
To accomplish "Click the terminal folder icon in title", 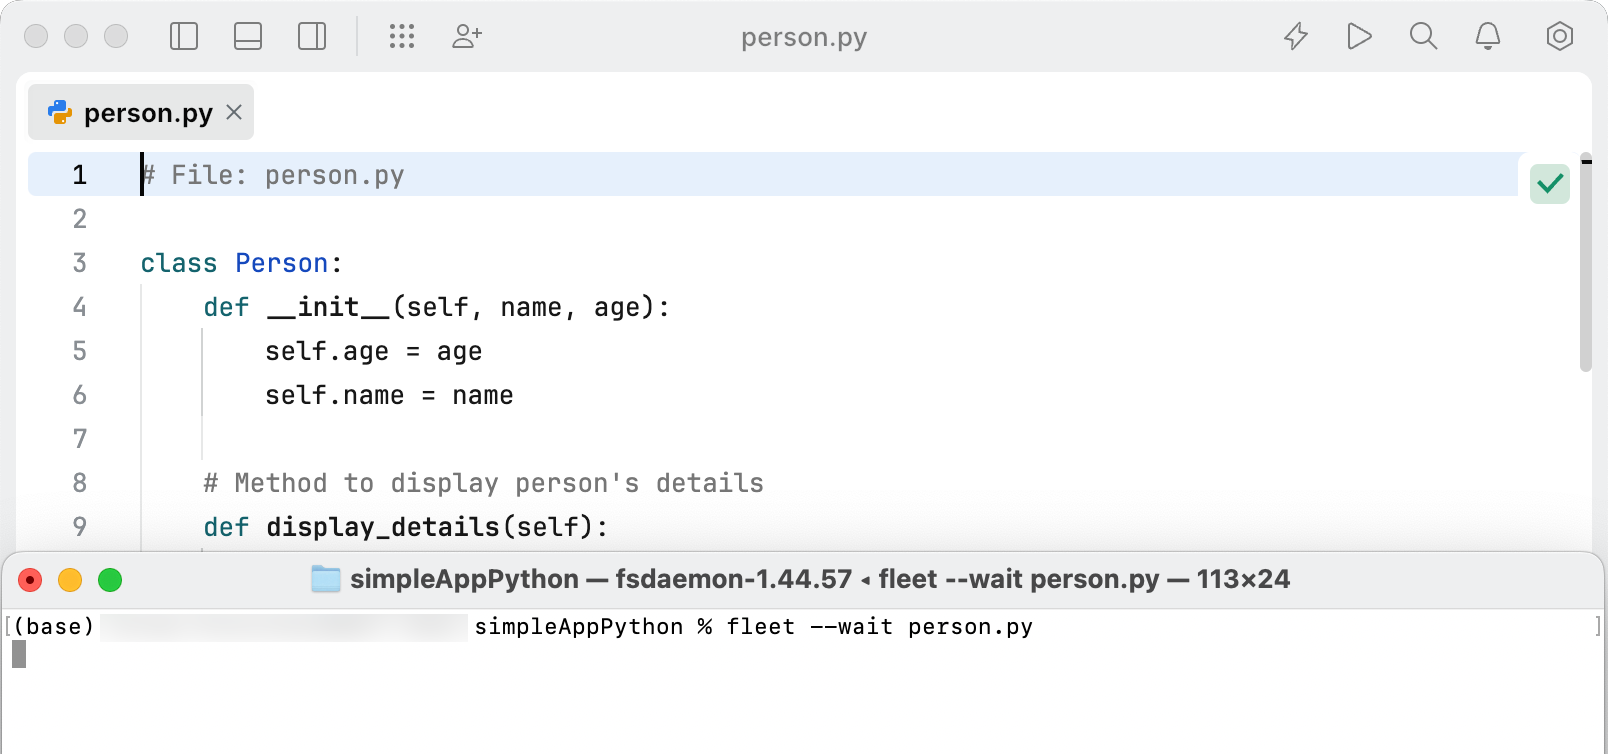I will pos(326,579).
